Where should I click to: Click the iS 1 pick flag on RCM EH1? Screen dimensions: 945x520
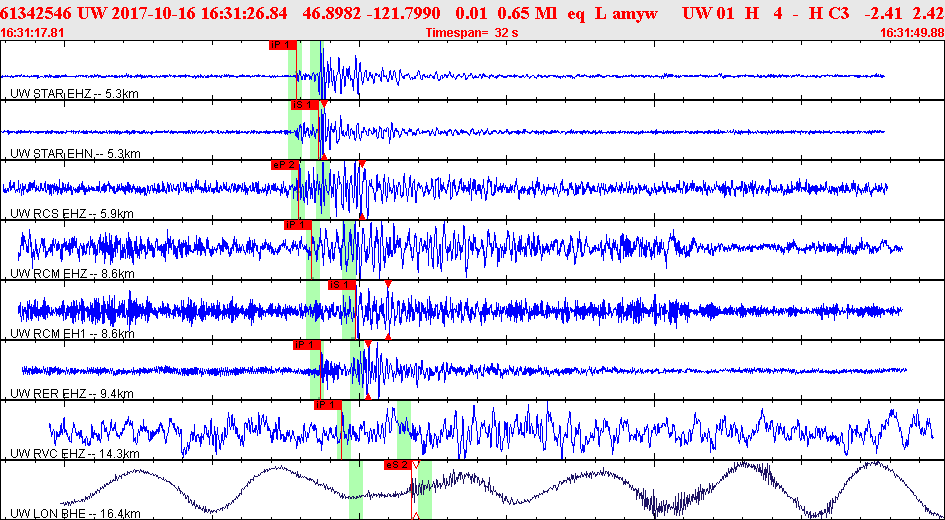(x=341, y=285)
